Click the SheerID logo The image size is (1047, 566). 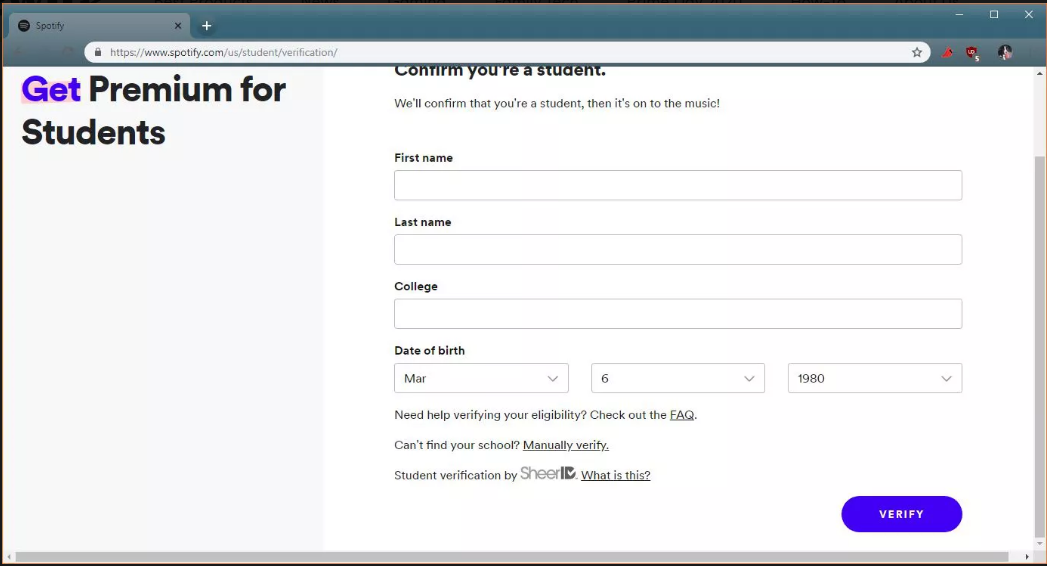[x=548, y=473]
